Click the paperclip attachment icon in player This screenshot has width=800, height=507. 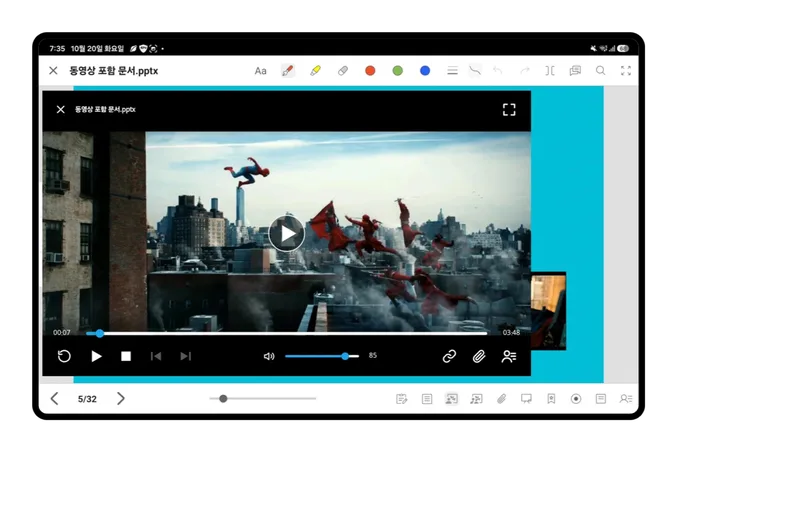(479, 356)
